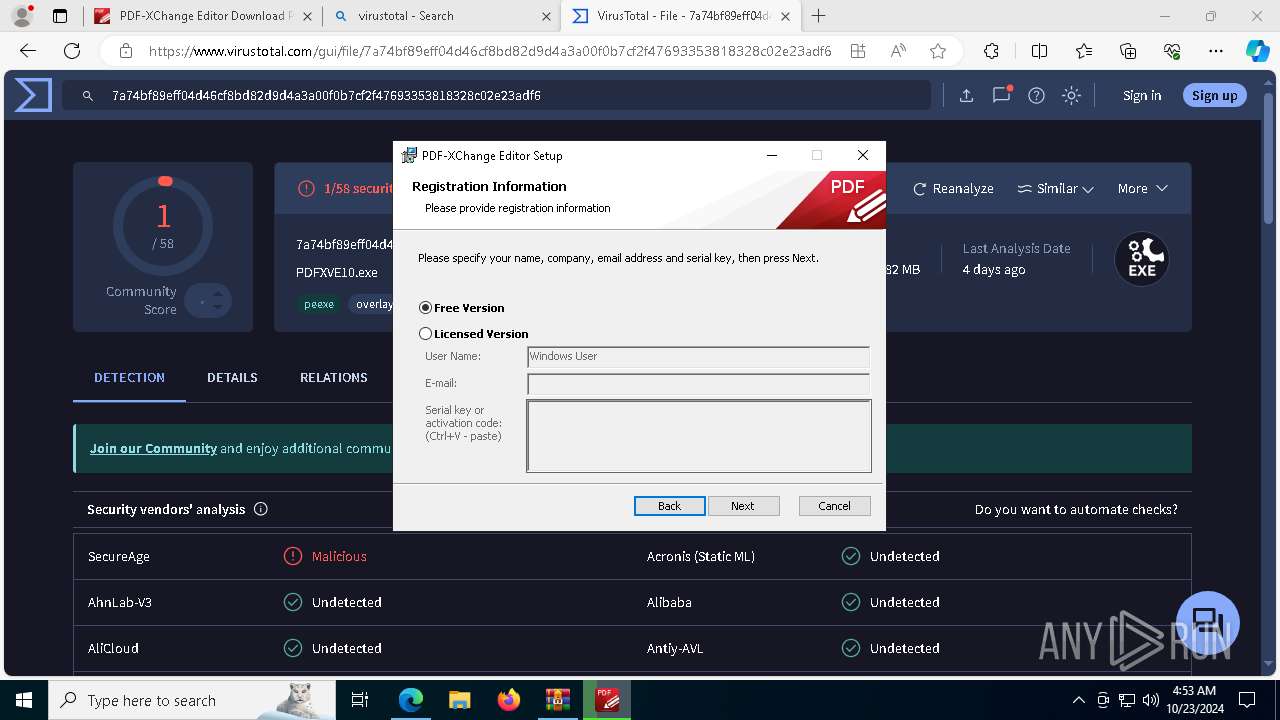
Task: Click the User Name input field
Action: point(698,357)
